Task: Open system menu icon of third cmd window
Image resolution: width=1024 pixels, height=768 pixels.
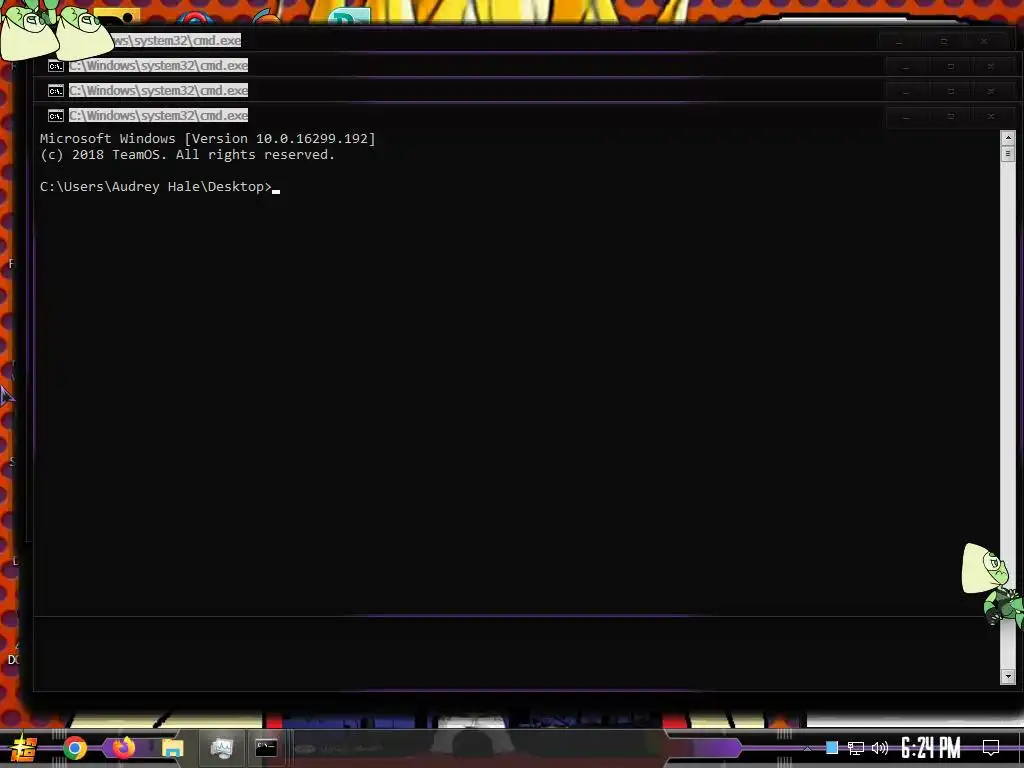Action: (x=56, y=66)
